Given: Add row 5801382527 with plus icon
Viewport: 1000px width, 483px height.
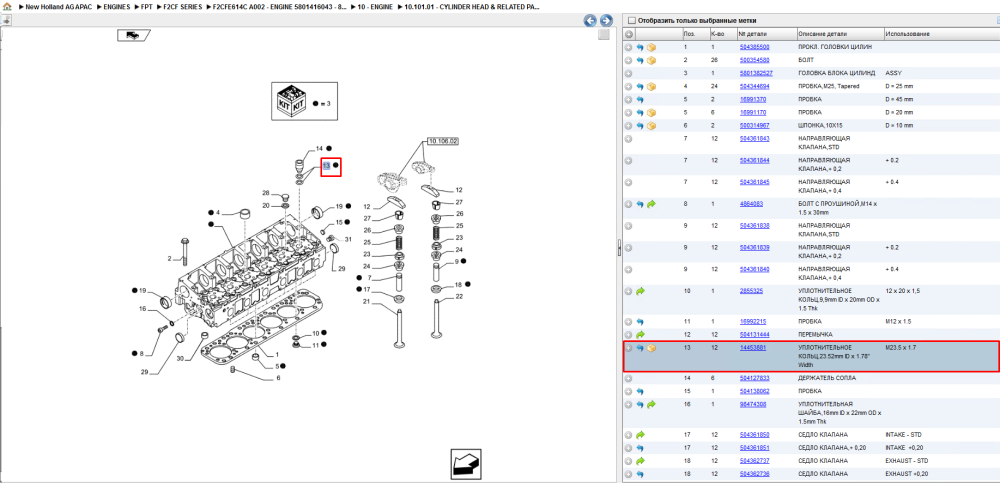Looking at the screenshot, I should click(x=629, y=73).
